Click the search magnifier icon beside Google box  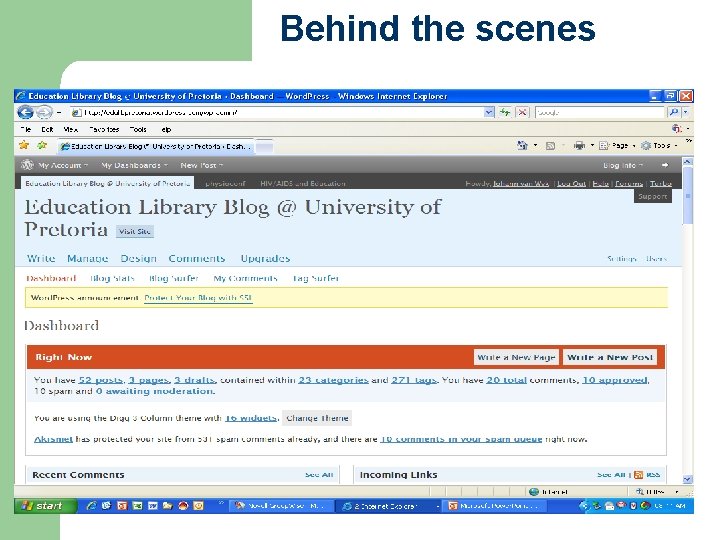674,112
